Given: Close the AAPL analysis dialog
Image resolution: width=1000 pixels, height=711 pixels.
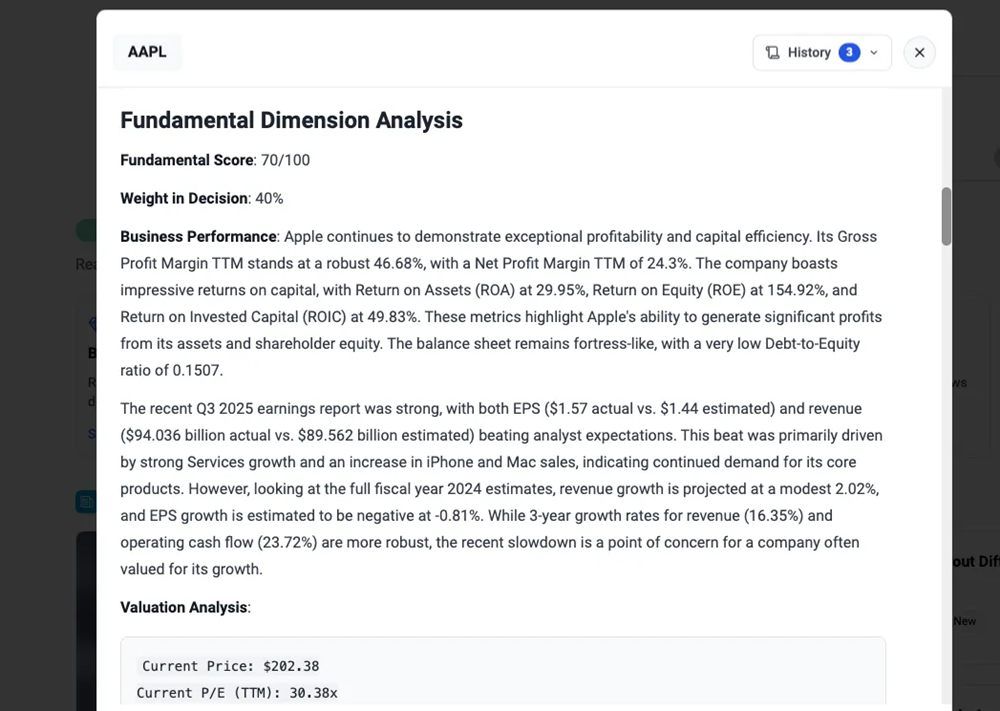Looking at the screenshot, I should click(919, 53).
